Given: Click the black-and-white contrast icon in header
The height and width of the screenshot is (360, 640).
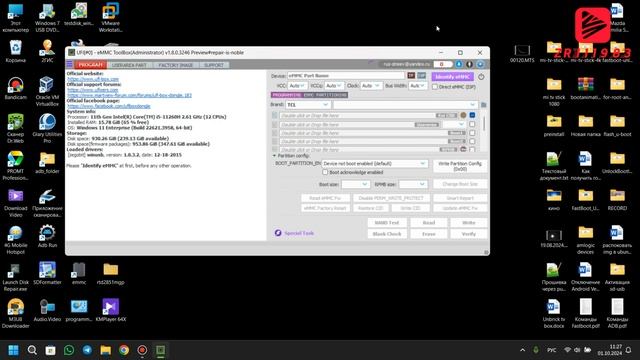Looking at the screenshot, I should coord(469,64).
